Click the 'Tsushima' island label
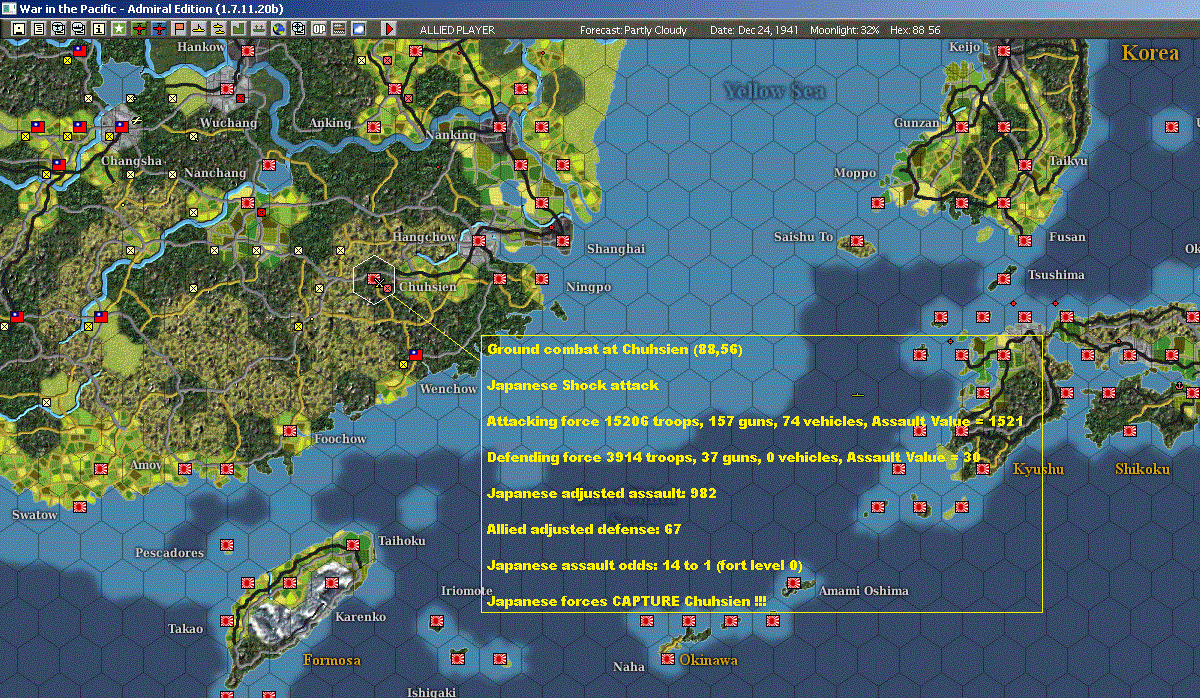 1056,274
